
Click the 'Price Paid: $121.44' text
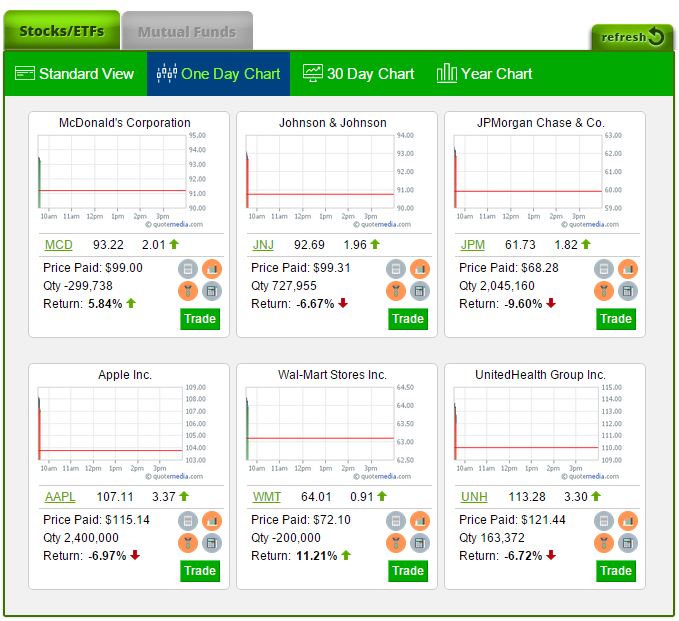(x=512, y=520)
